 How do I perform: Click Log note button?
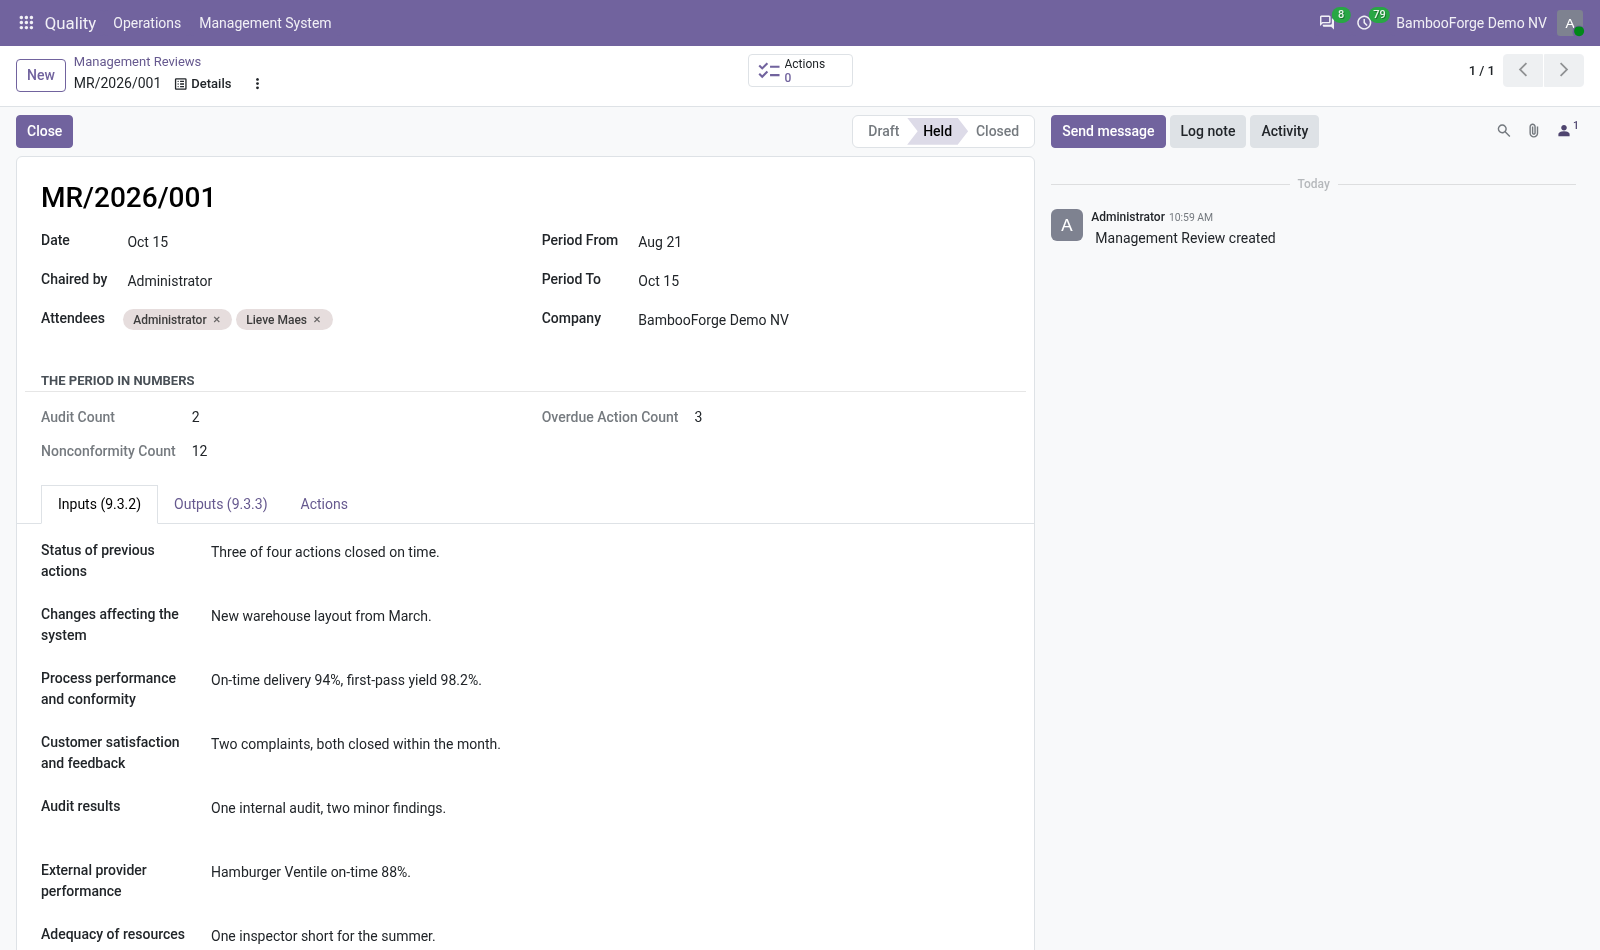pos(1208,131)
